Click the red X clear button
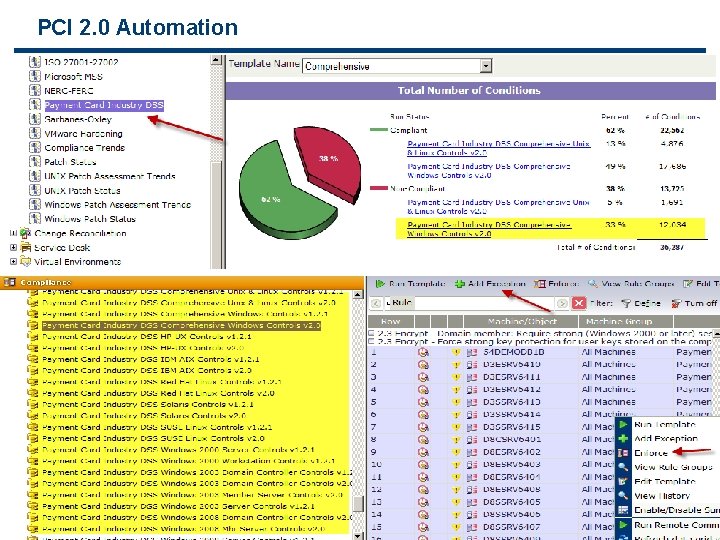The height and width of the screenshot is (540, 720). [579, 303]
